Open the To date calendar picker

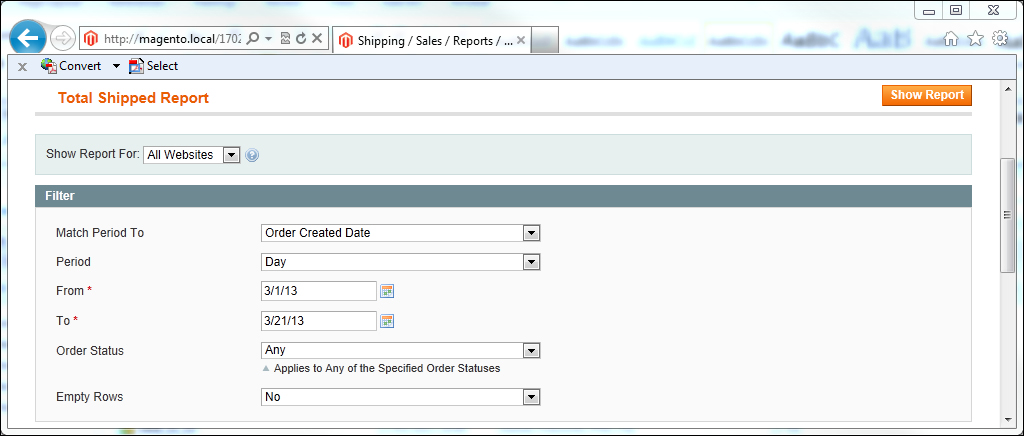point(387,321)
